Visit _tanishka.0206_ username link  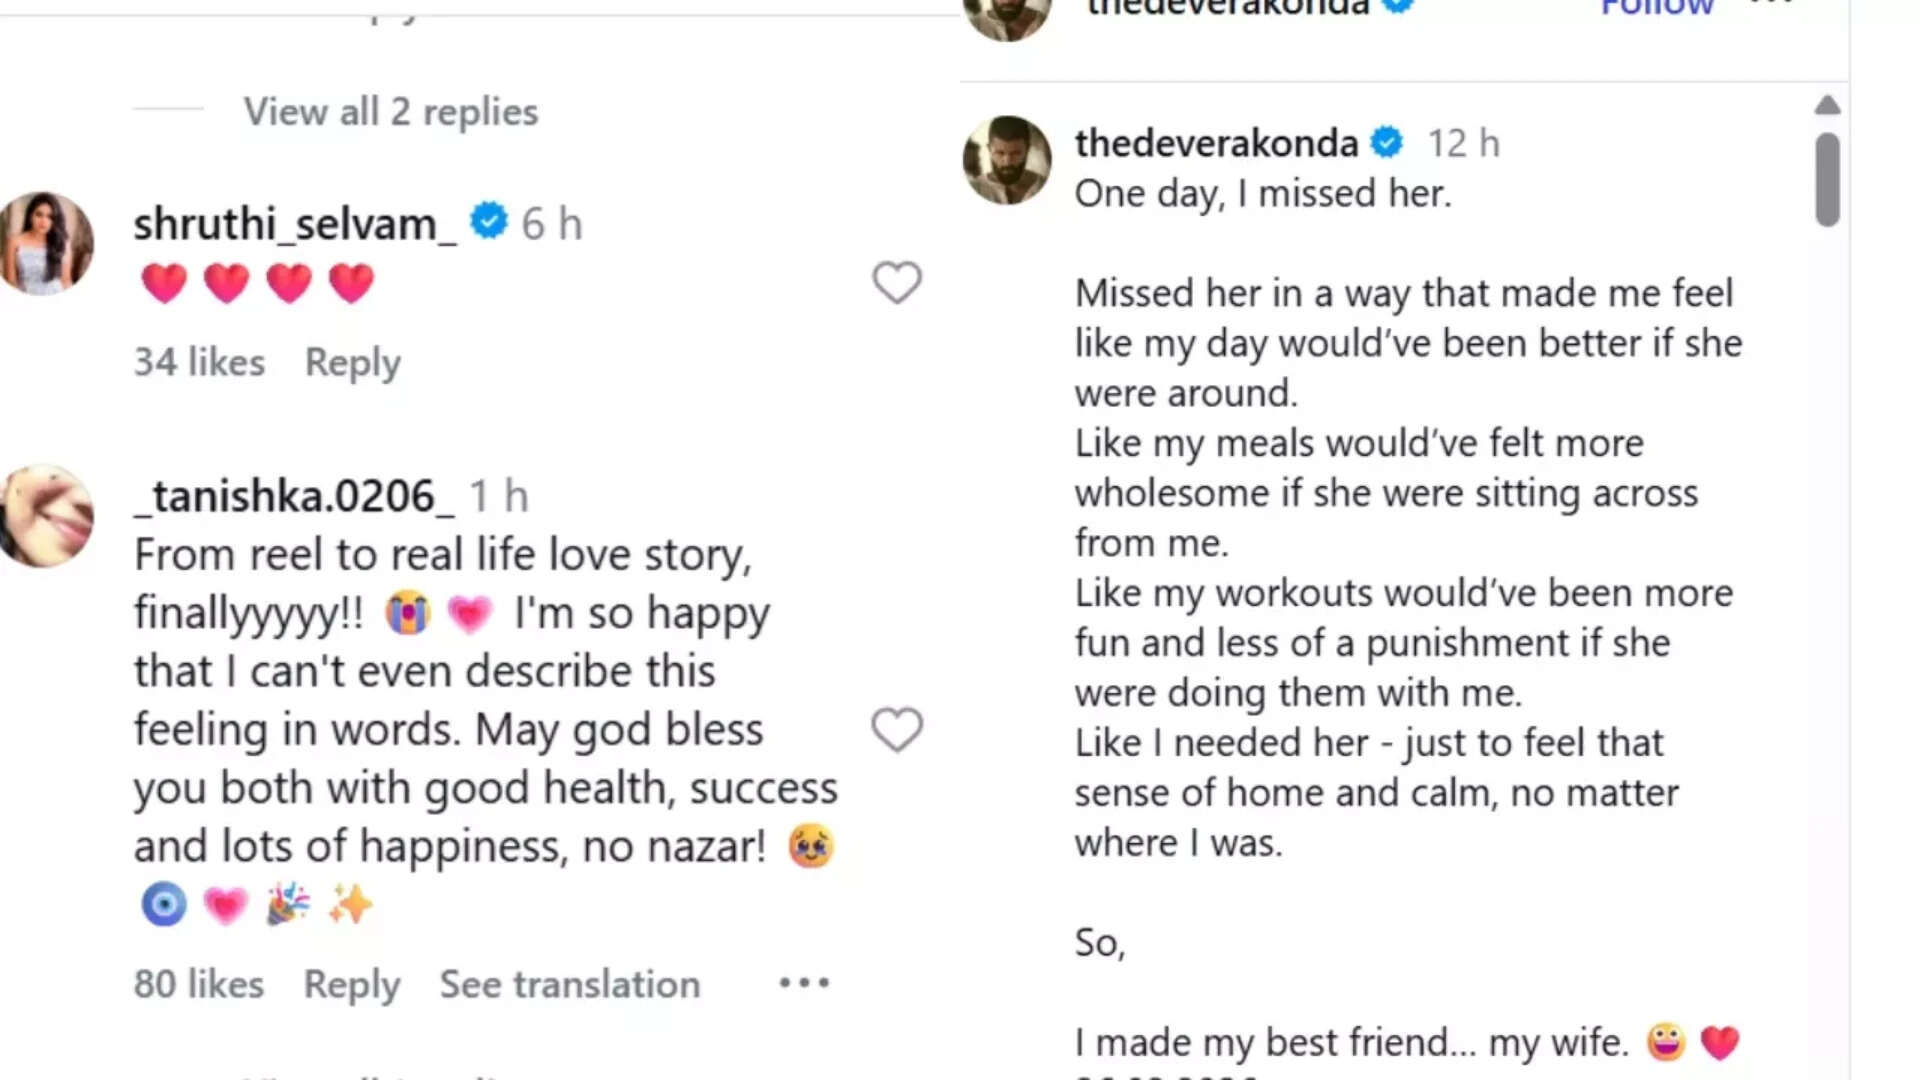(294, 496)
